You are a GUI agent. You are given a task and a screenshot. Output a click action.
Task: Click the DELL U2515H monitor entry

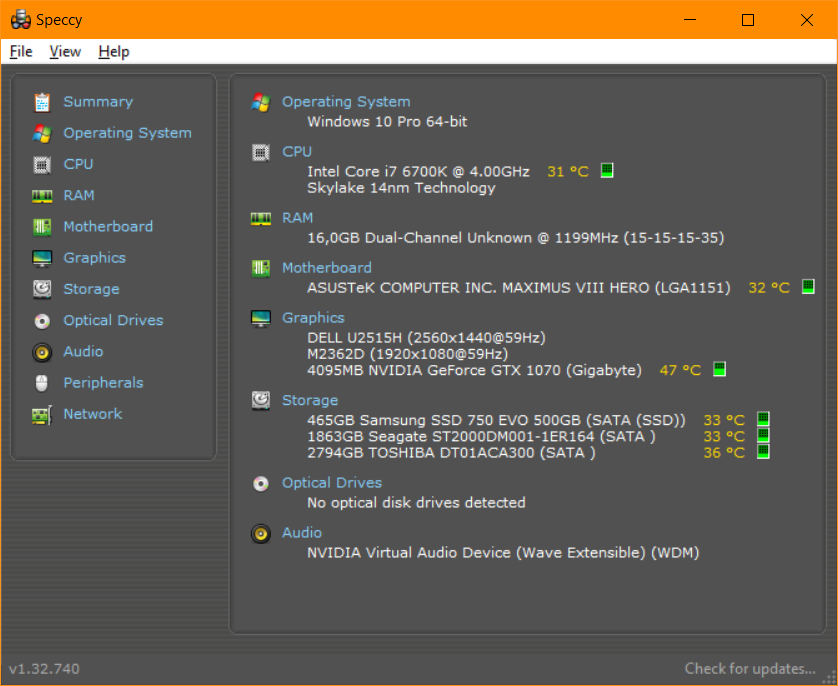click(x=426, y=338)
